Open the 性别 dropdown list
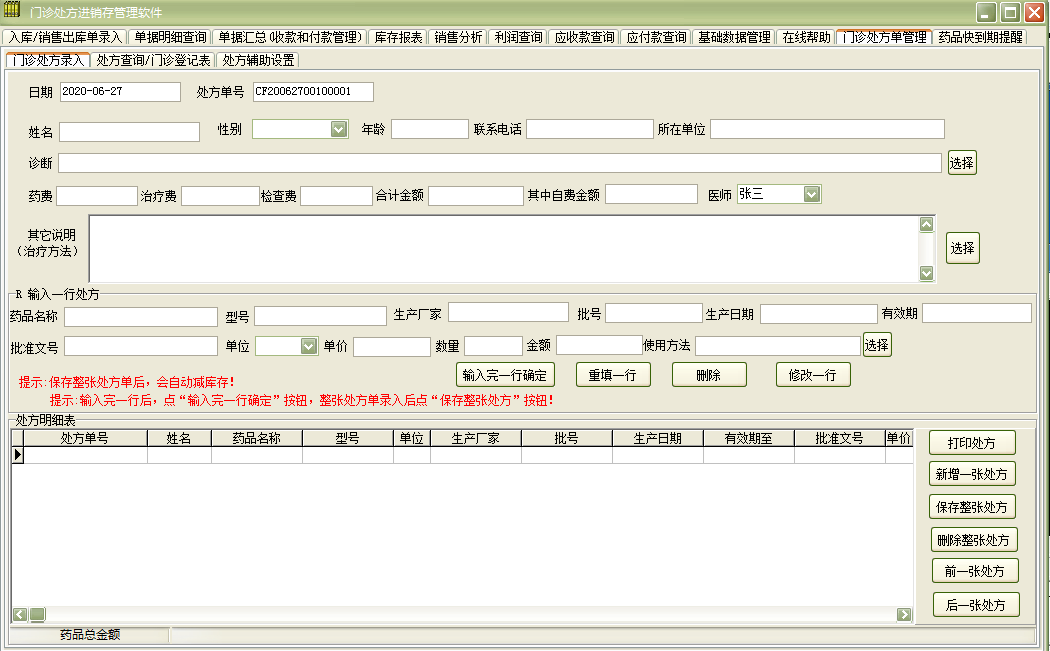Screen dimensions: 1050x651 point(339,129)
